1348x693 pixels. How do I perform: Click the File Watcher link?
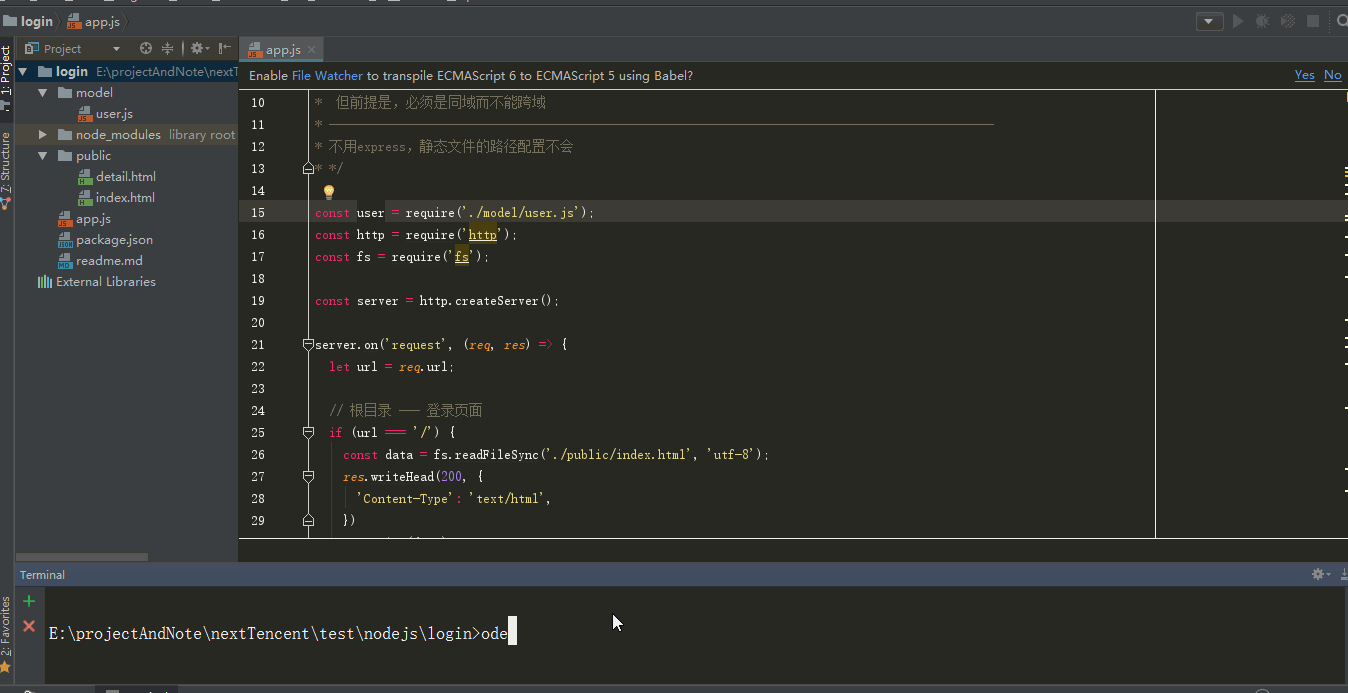[x=327, y=75]
